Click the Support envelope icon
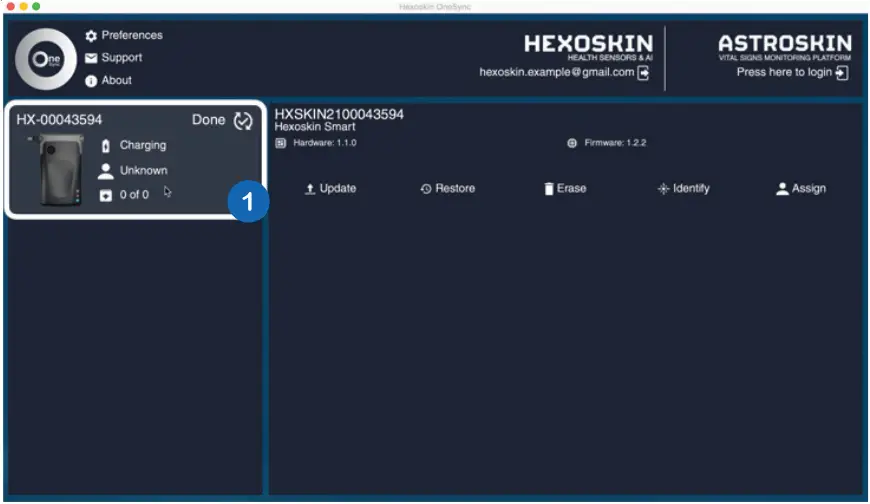 point(91,58)
